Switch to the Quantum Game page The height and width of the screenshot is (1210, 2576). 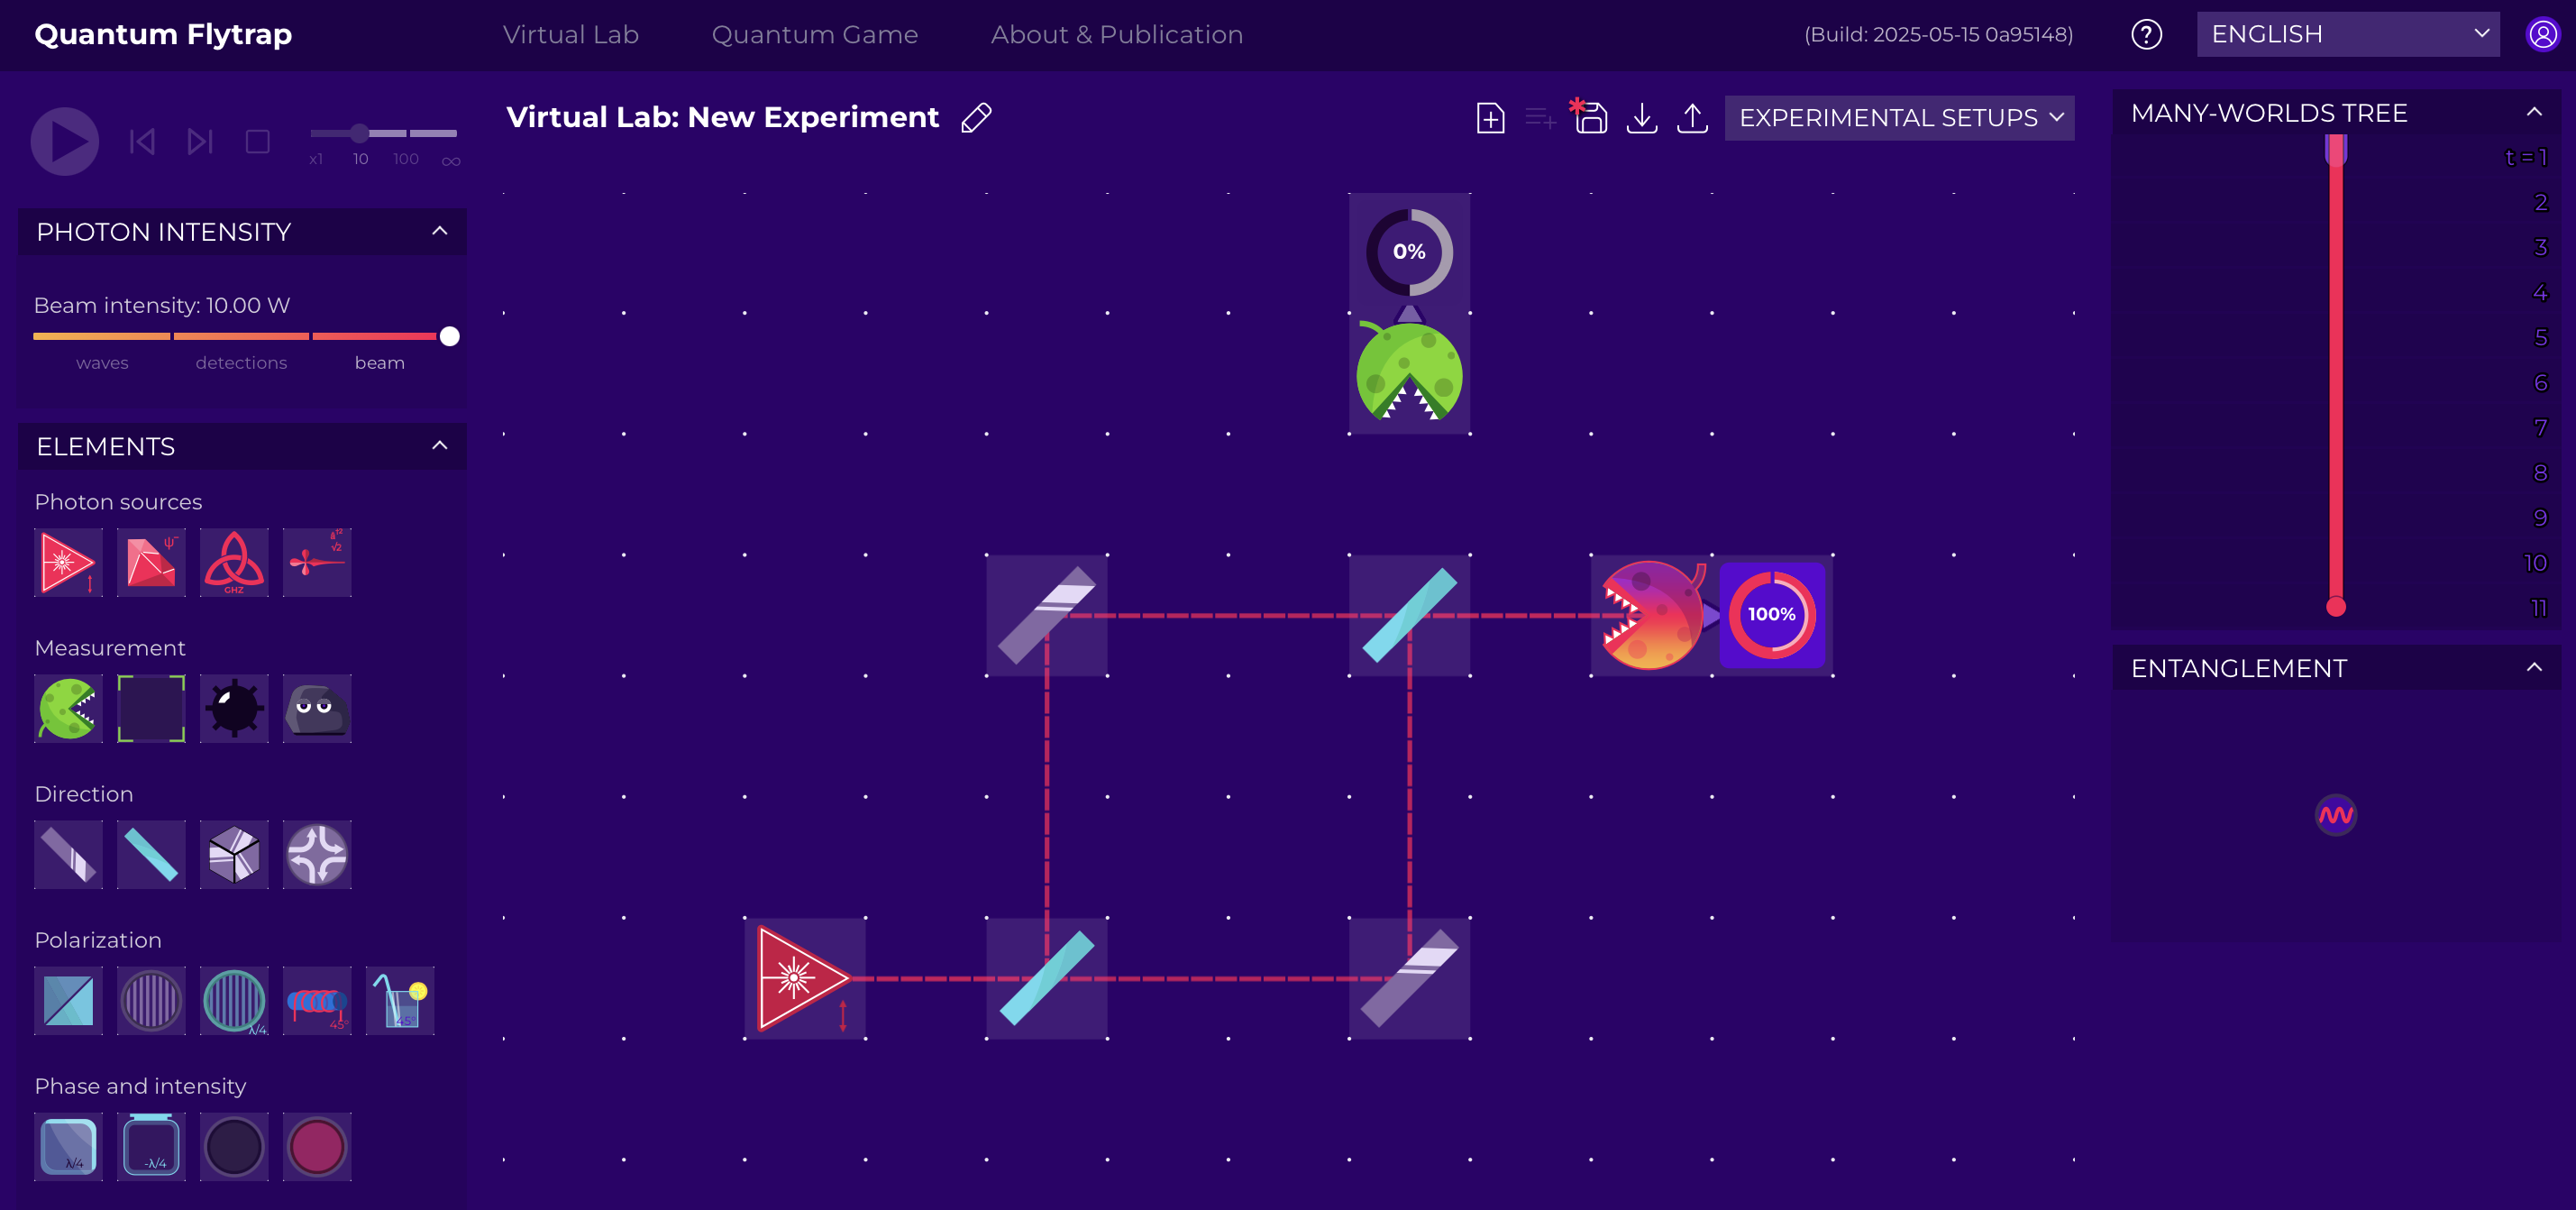815,33
